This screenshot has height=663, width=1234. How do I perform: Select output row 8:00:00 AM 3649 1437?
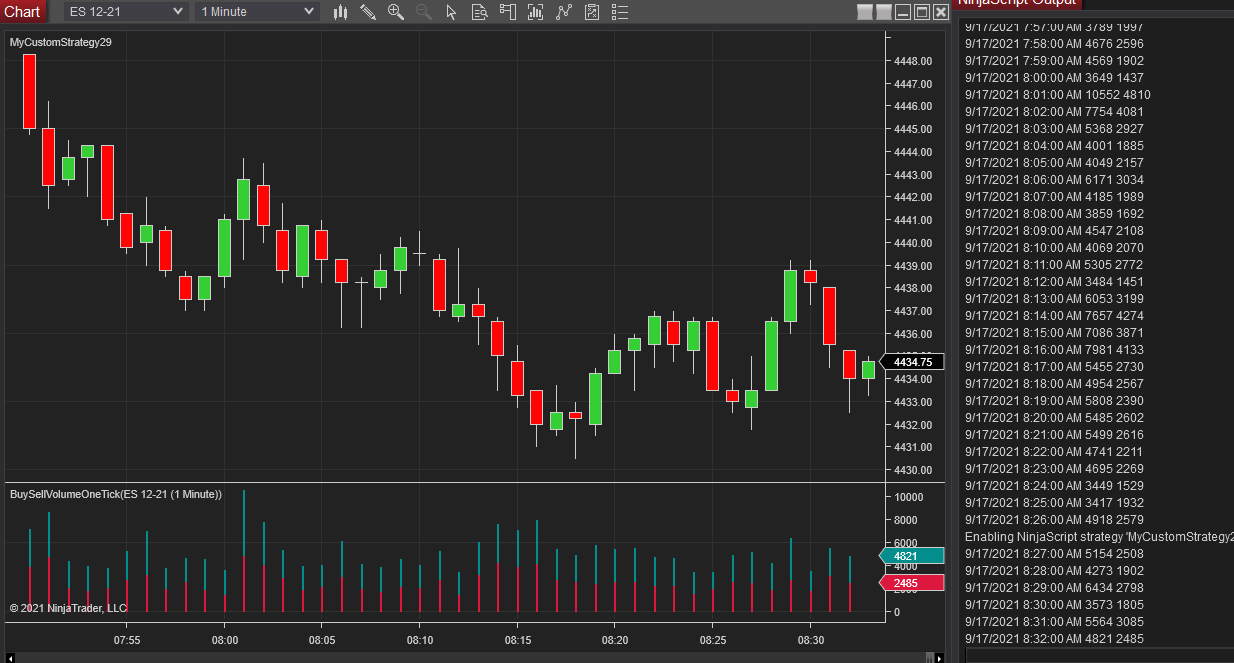[1054, 78]
